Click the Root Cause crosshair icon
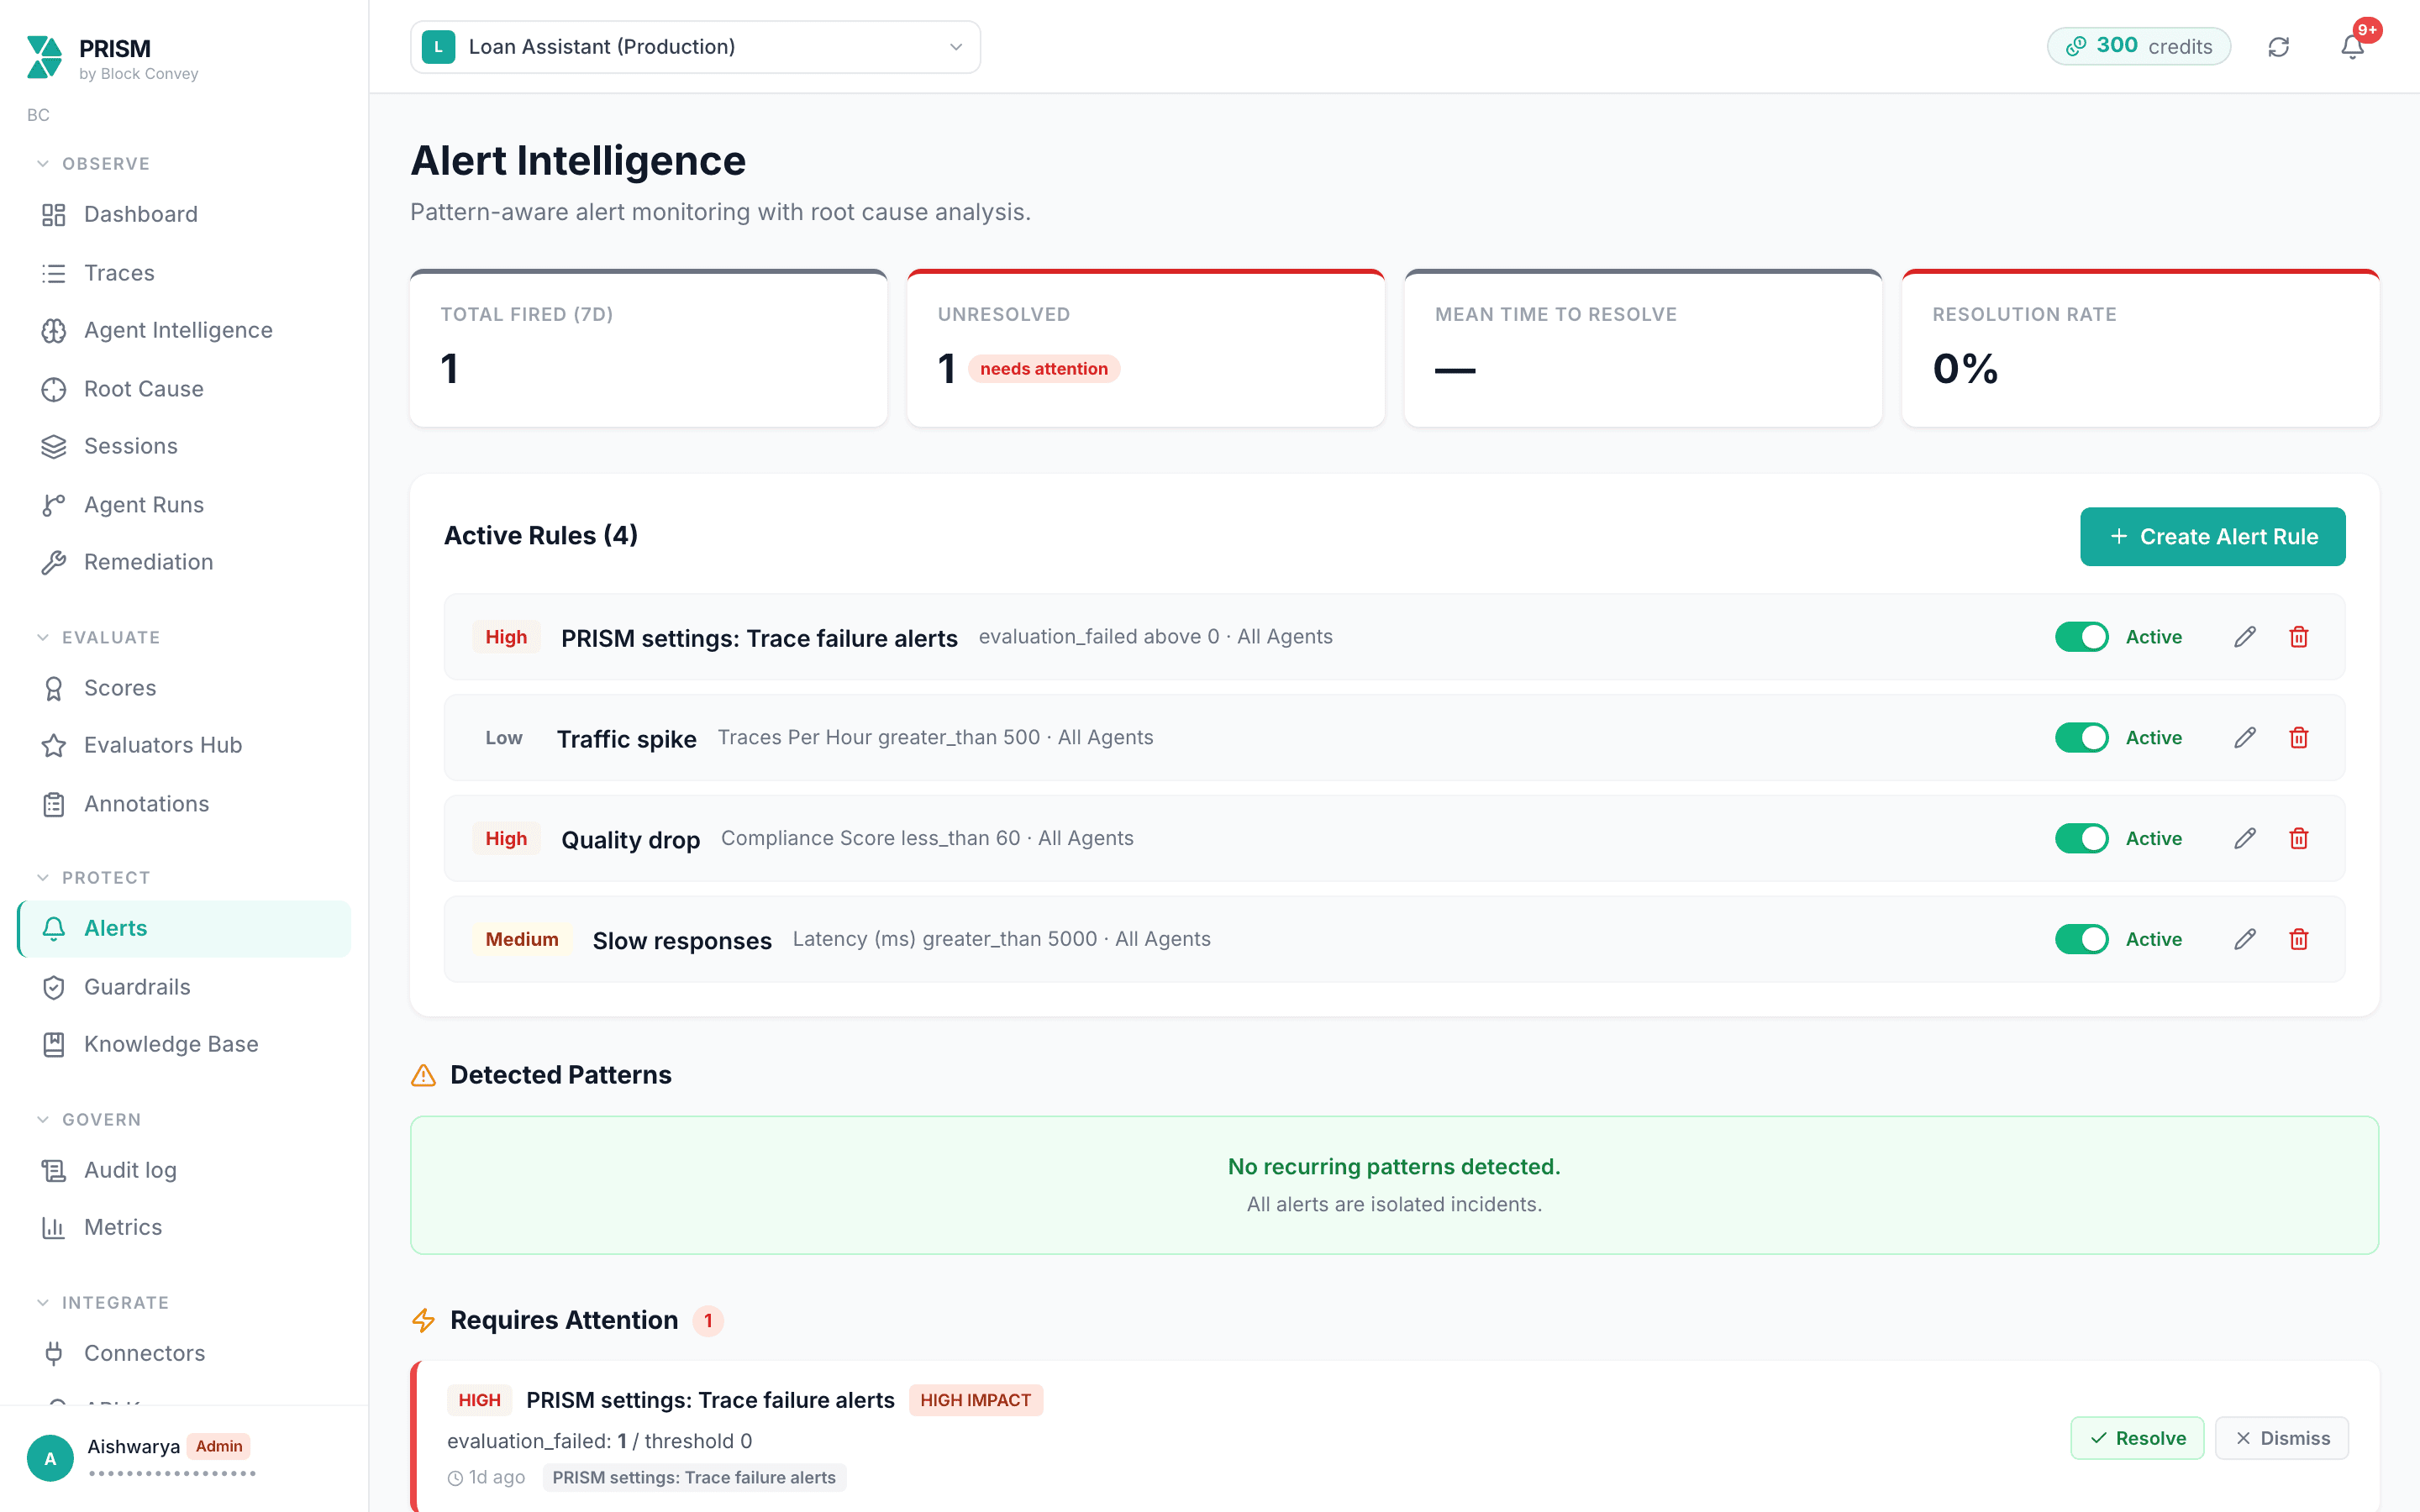The height and width of the screenshot is (1512, 2420). 54,389
